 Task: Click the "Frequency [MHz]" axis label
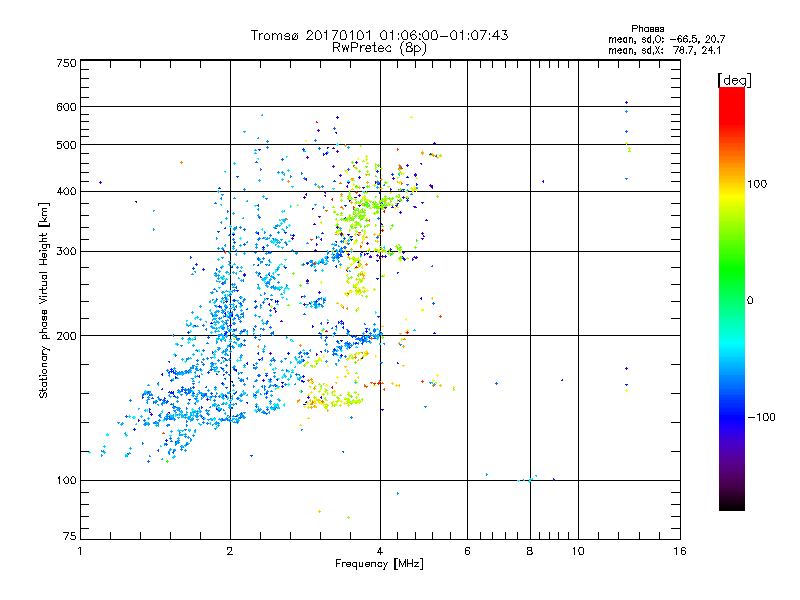click(379, 564)
